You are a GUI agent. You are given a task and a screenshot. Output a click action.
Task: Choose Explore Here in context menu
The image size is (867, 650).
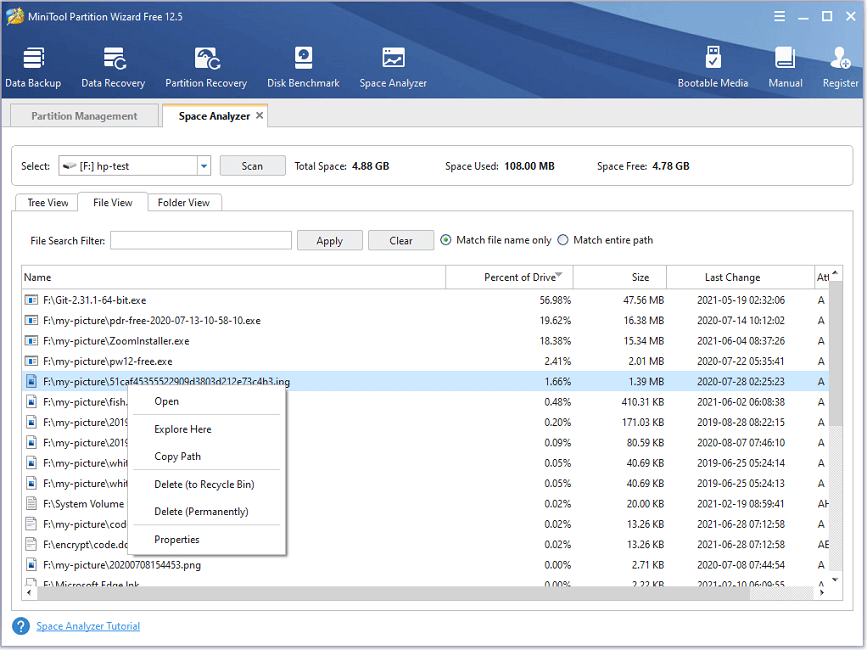(207, 429)
